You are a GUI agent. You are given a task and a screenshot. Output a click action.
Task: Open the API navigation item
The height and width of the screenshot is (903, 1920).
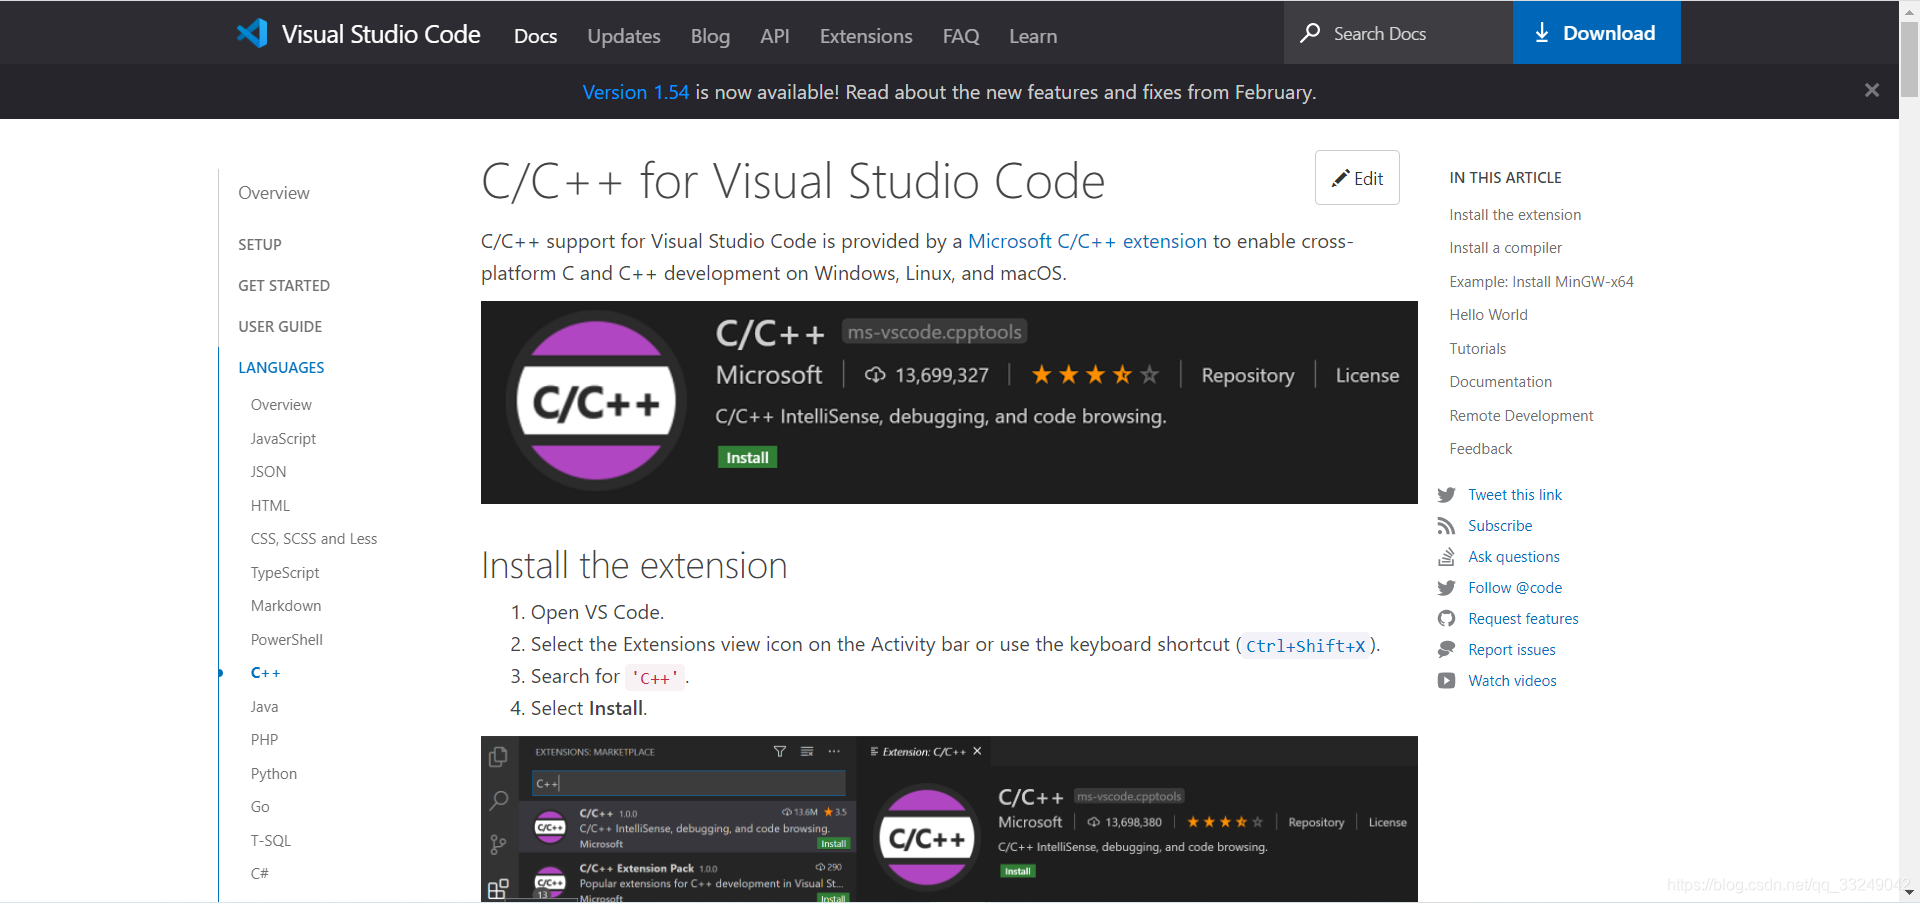pyautogui.click(x=775, y=36)
